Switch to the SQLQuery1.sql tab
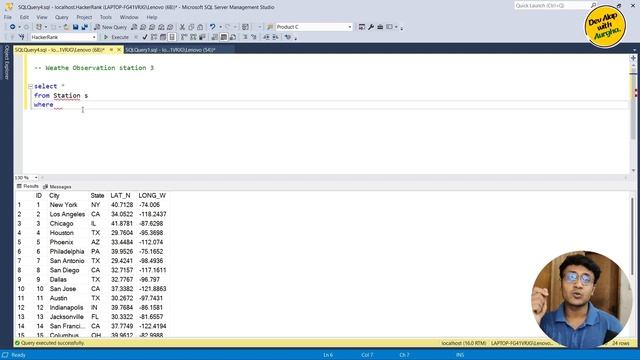 [170, 50]
